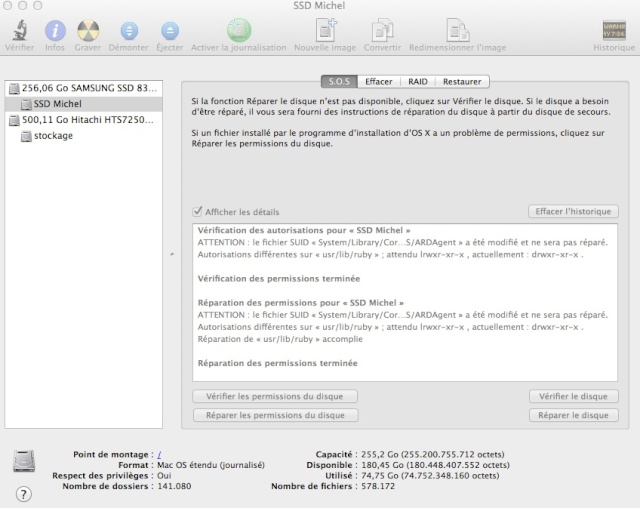Click the stockage volume icon

(x=26, y=136)
